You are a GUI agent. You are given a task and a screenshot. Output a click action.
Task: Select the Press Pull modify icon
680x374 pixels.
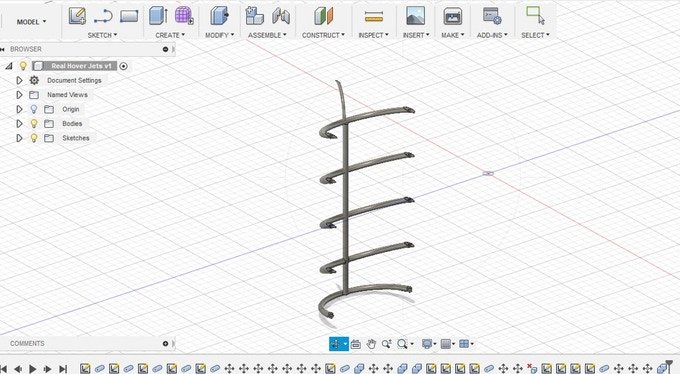[219, 16]
